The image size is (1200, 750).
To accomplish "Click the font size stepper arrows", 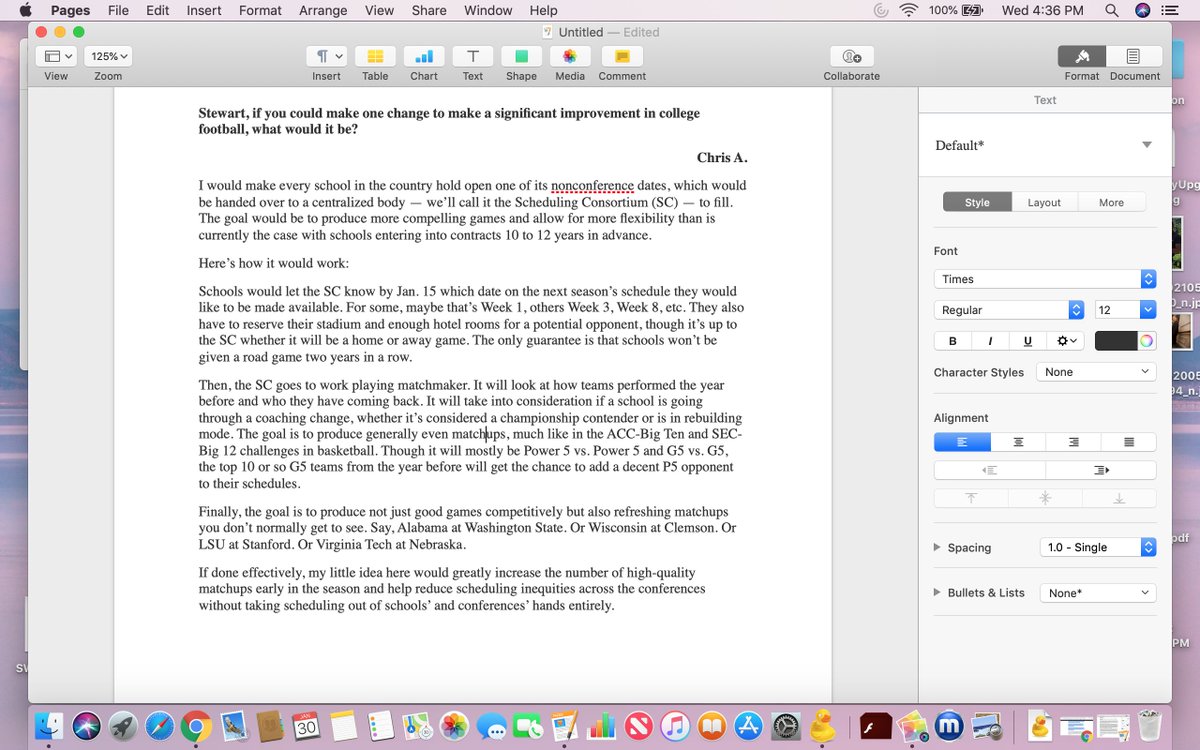I will [x=1149, y=310].
